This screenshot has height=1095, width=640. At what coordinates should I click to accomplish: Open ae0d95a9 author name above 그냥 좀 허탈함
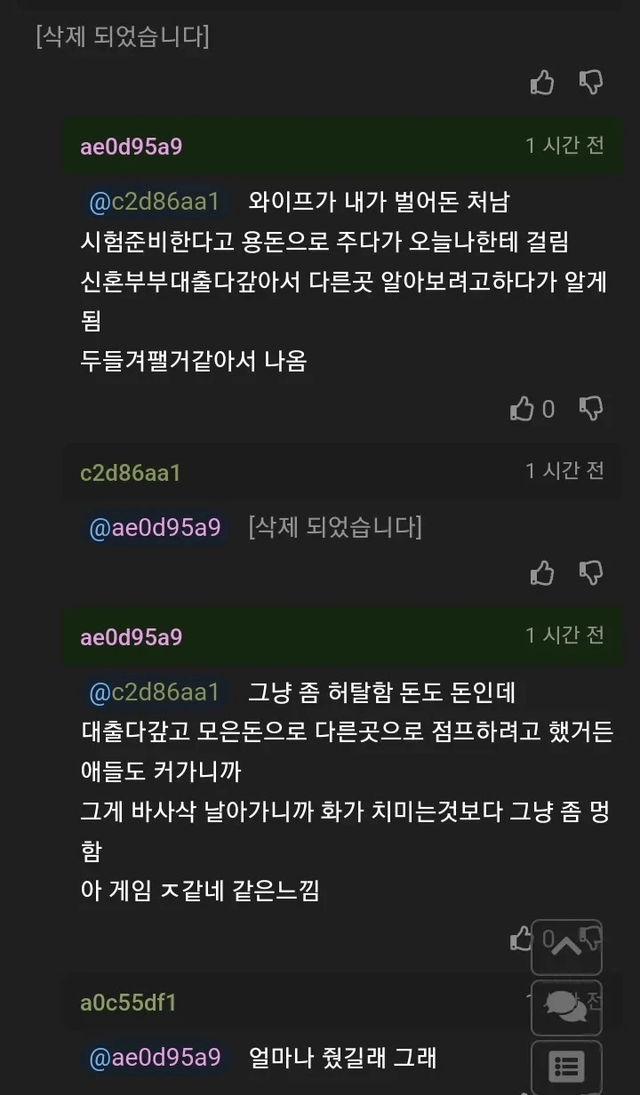point(131,637)
